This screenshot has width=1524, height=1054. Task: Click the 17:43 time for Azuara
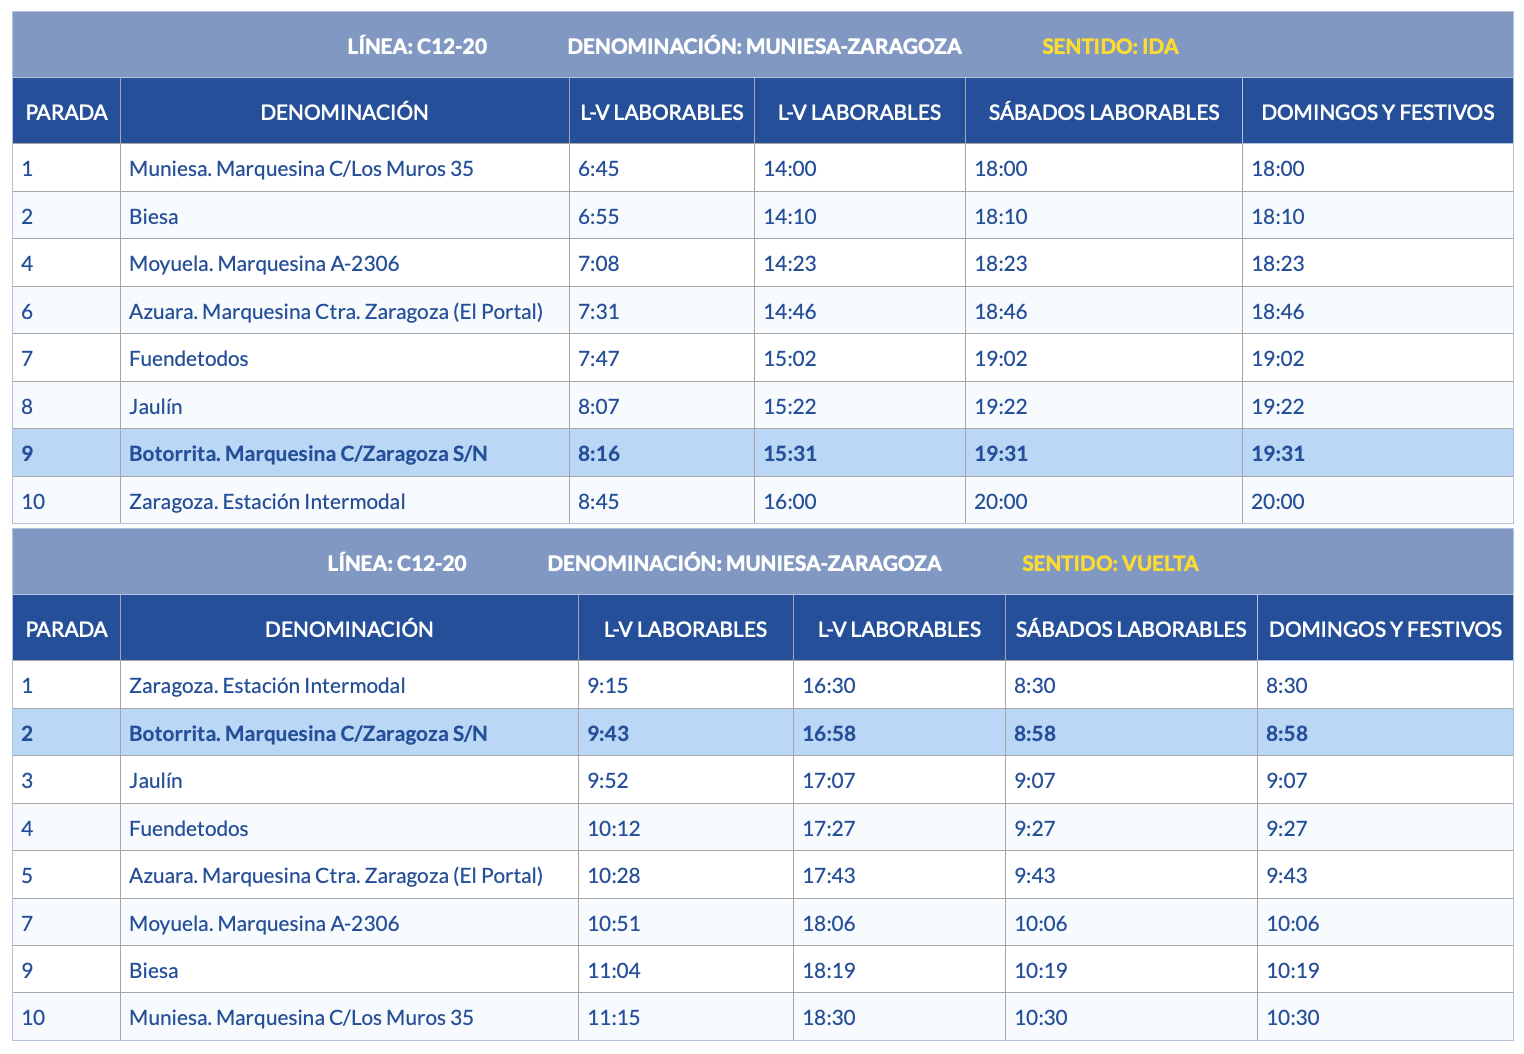829,875
